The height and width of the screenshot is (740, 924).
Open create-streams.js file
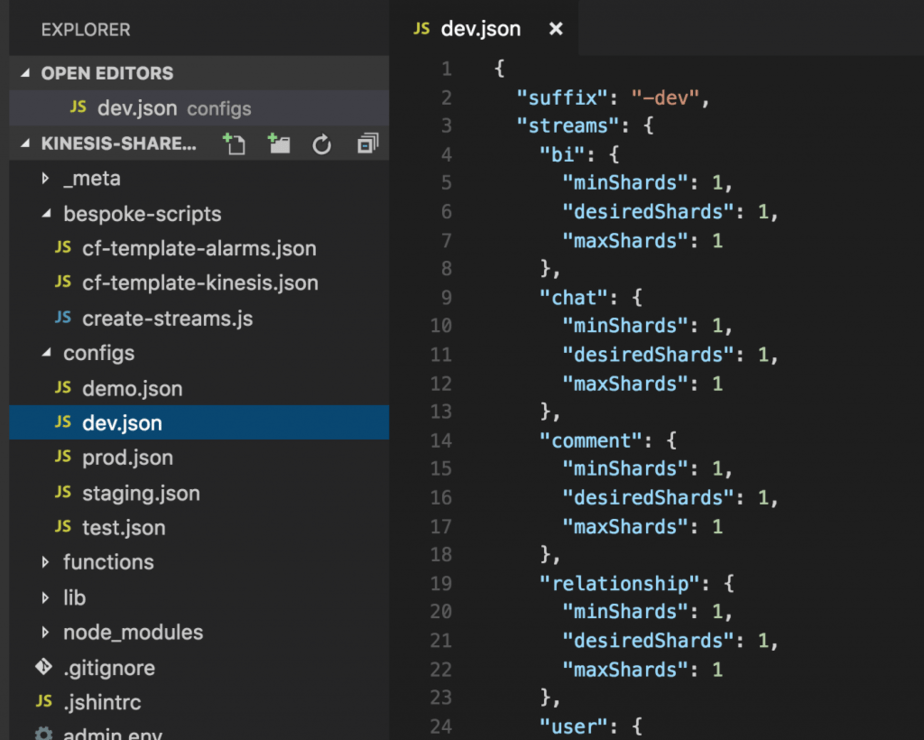(x=167, y=318)
